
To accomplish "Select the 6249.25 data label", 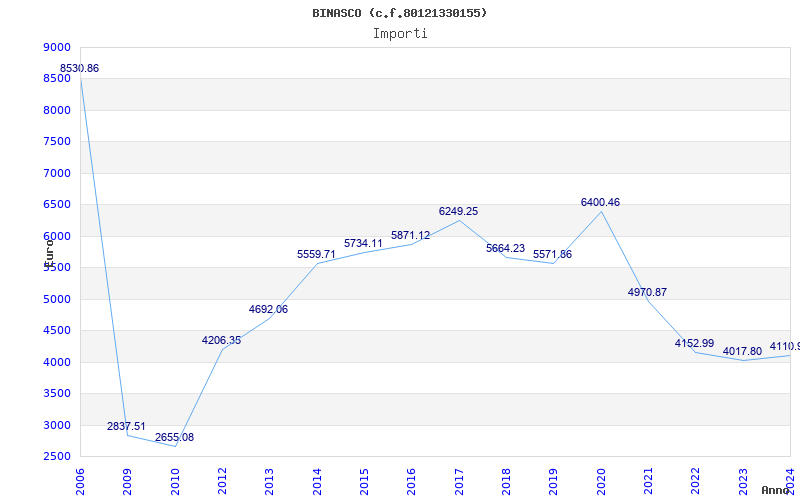I will pos(458,211).
